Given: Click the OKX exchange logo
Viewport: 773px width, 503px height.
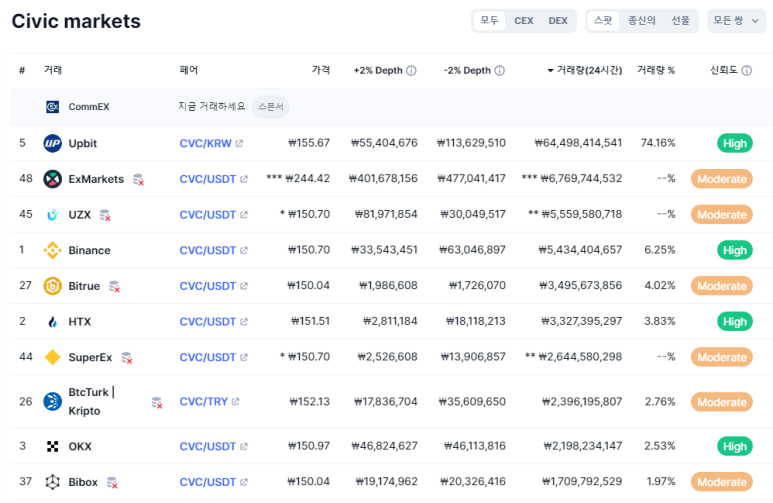Looking at the screenshot, I should coord(53,446).
